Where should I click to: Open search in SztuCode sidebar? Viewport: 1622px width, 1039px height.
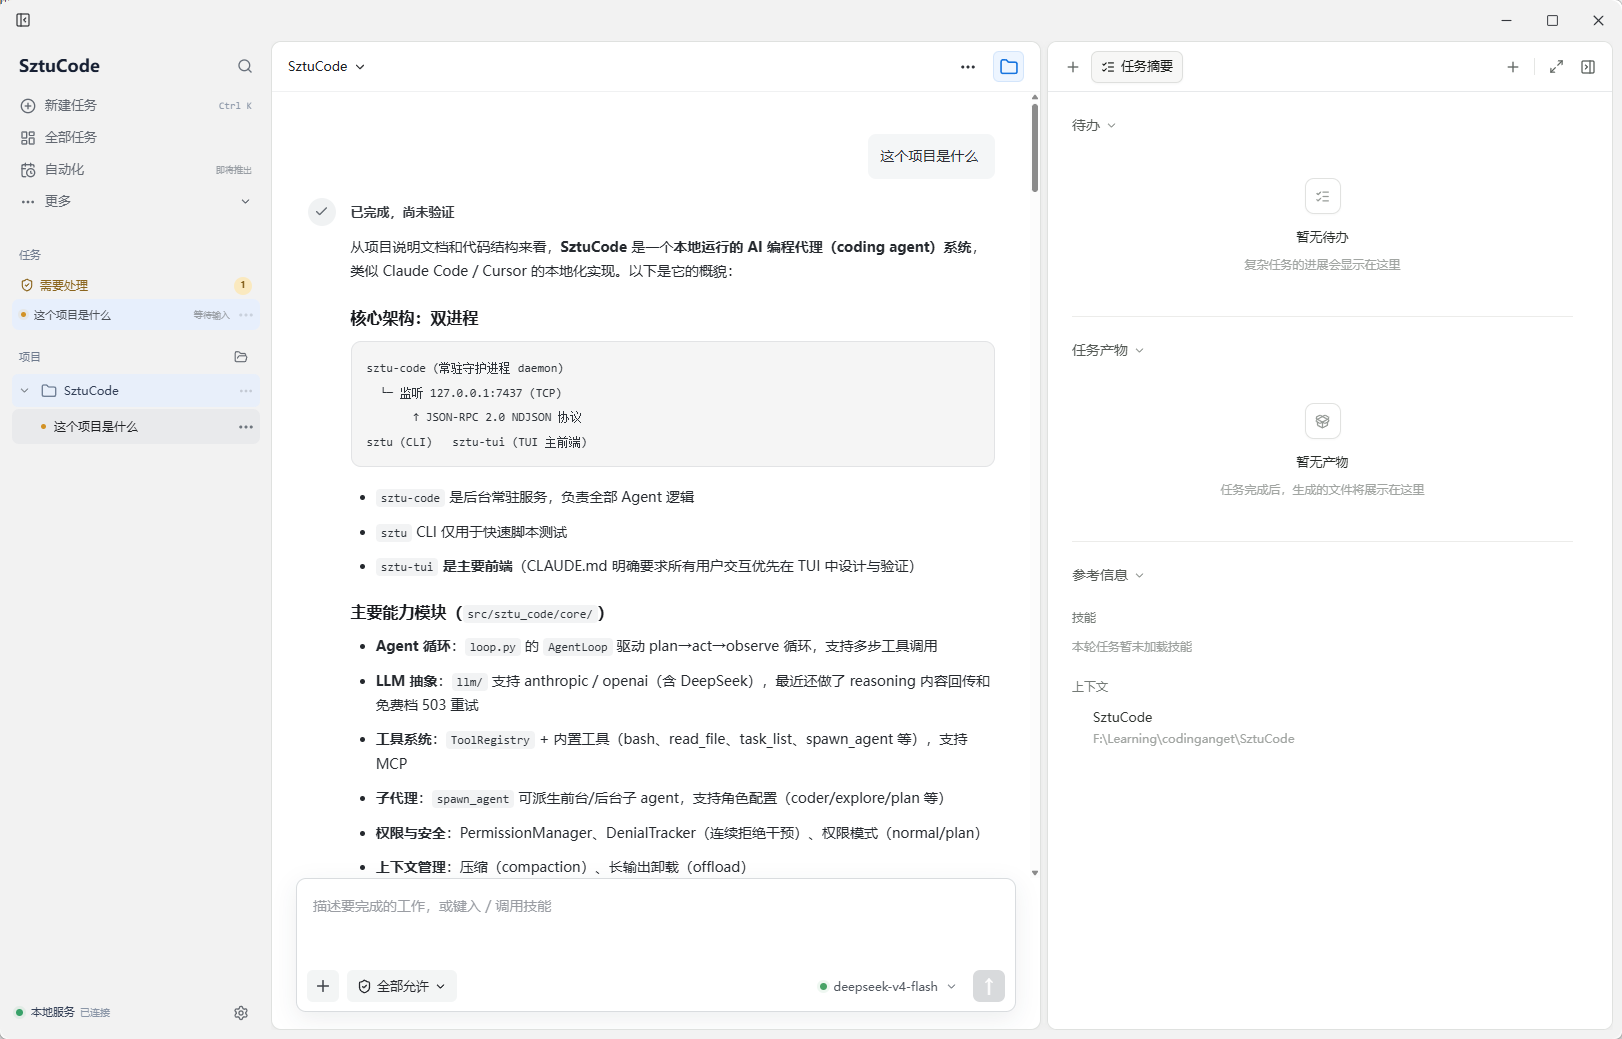tap(245, 66)
